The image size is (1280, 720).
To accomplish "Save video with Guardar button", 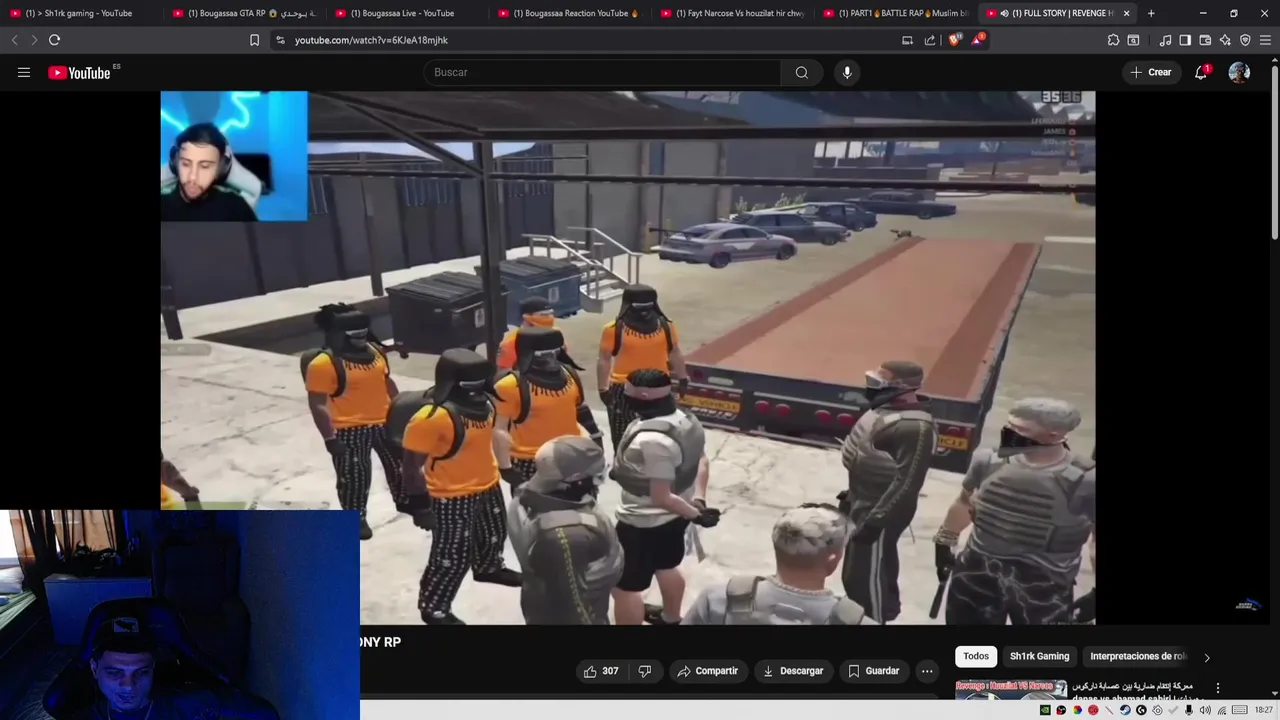I will (874, 671).
